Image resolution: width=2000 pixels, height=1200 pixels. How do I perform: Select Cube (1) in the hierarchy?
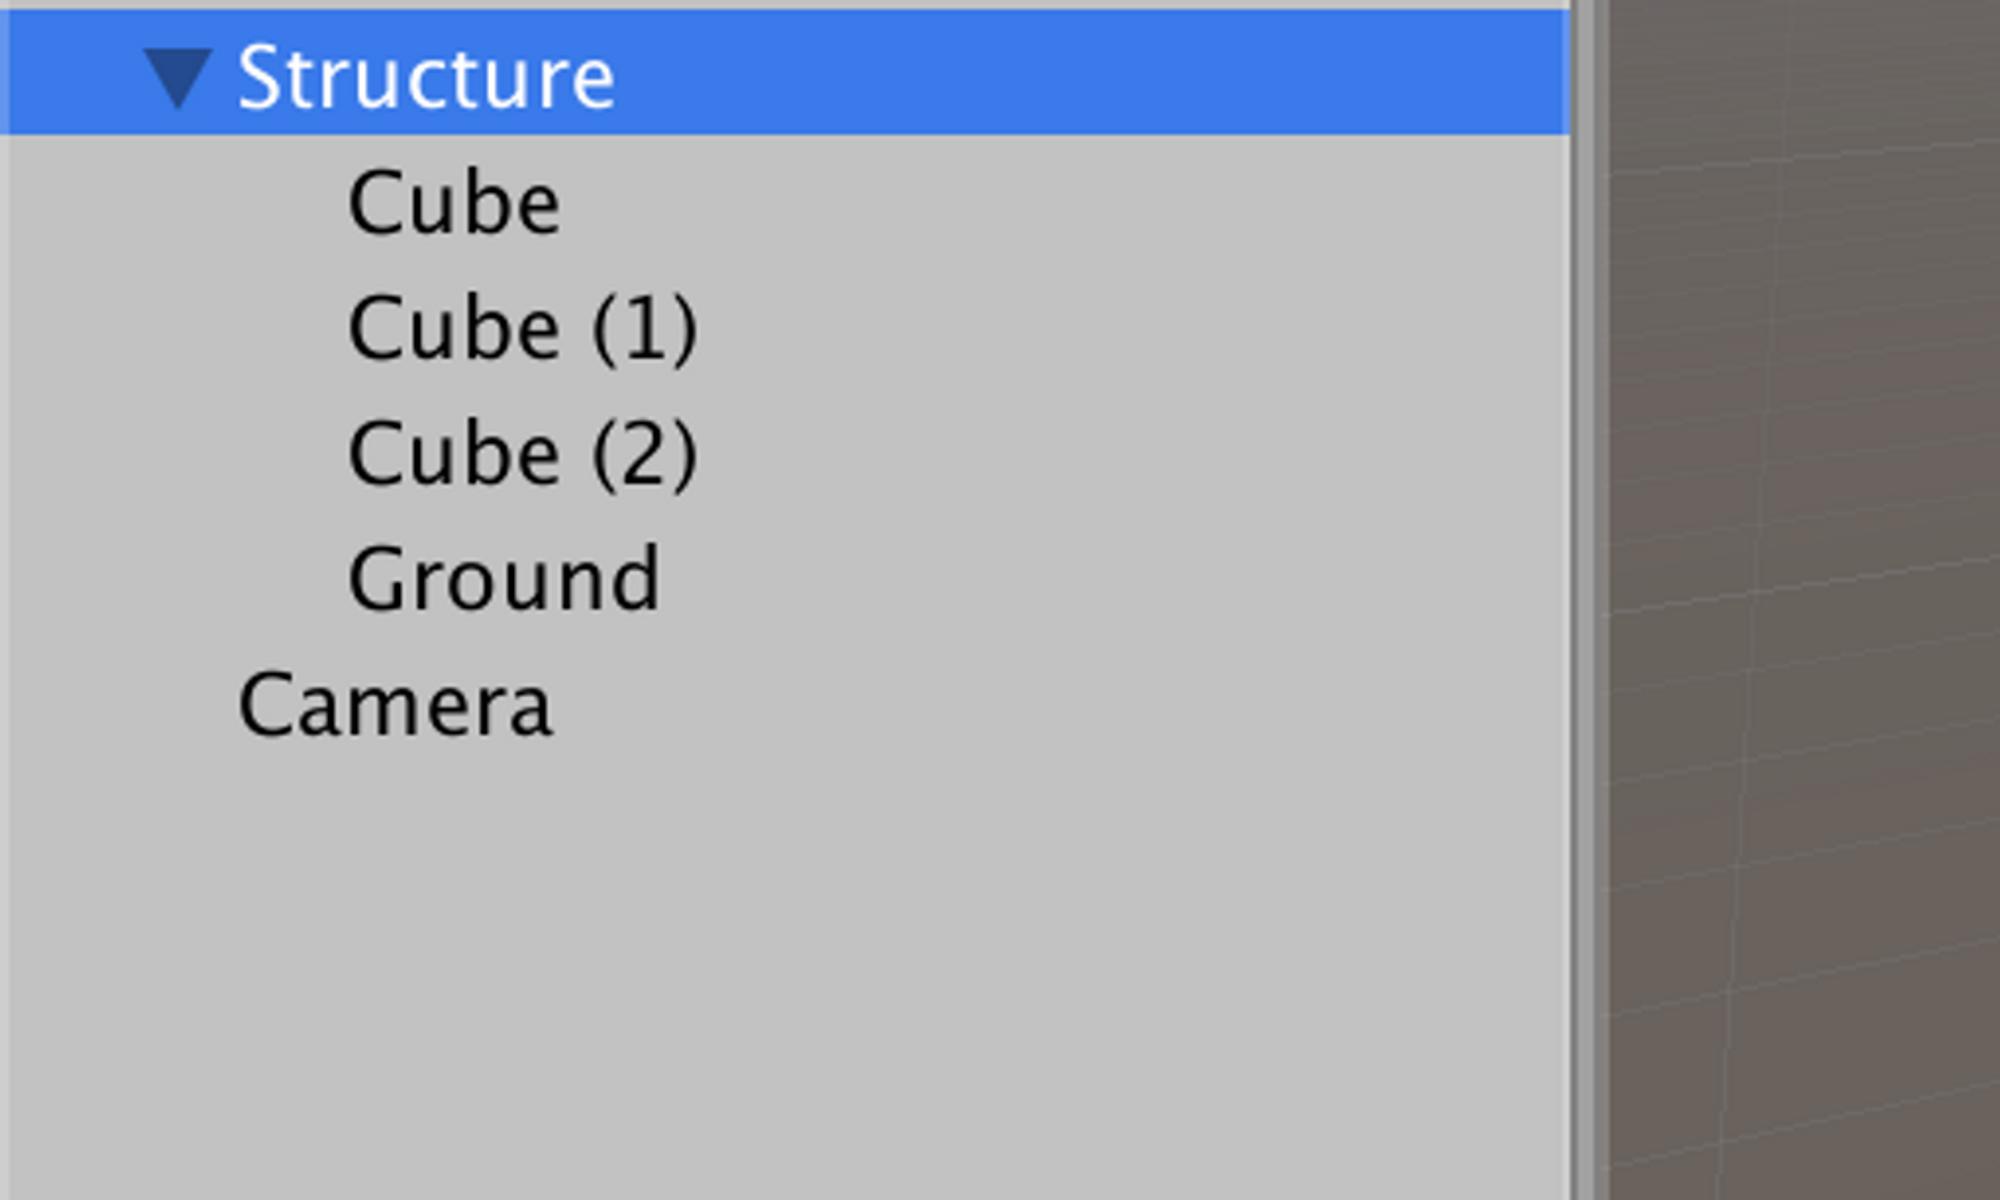coord(521,328)
